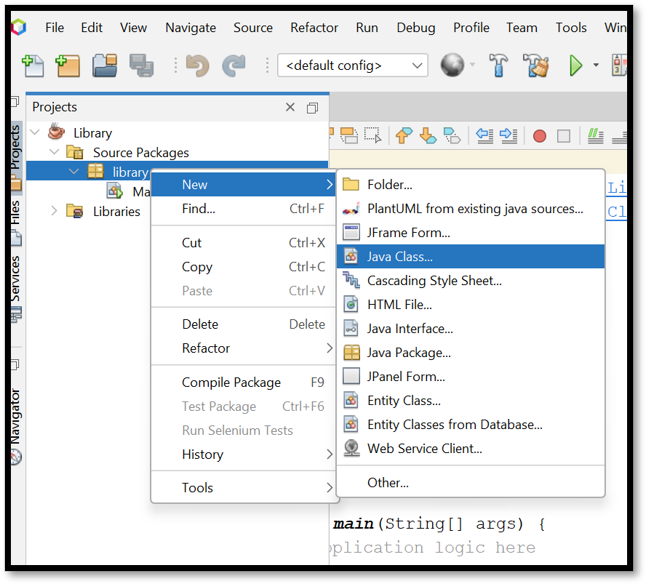
Task: Click the Redo arrow icon
Action: click(234, 65)
